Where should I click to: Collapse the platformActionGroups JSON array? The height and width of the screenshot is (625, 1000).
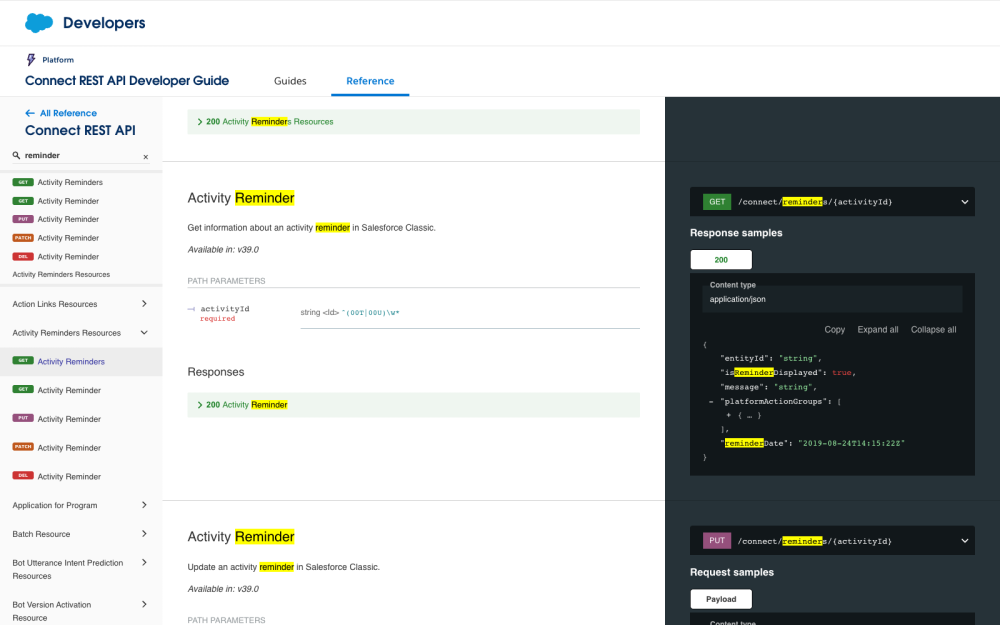711,402
